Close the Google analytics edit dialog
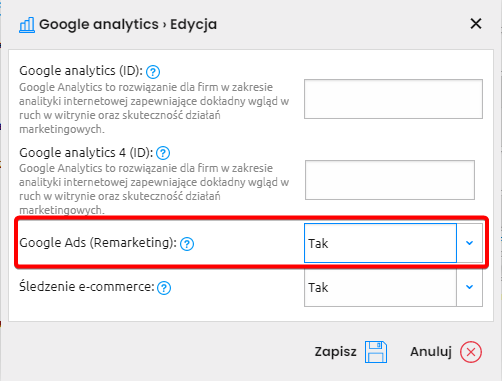This screenshot has height=381, width=502. click(x=476, y=24)
